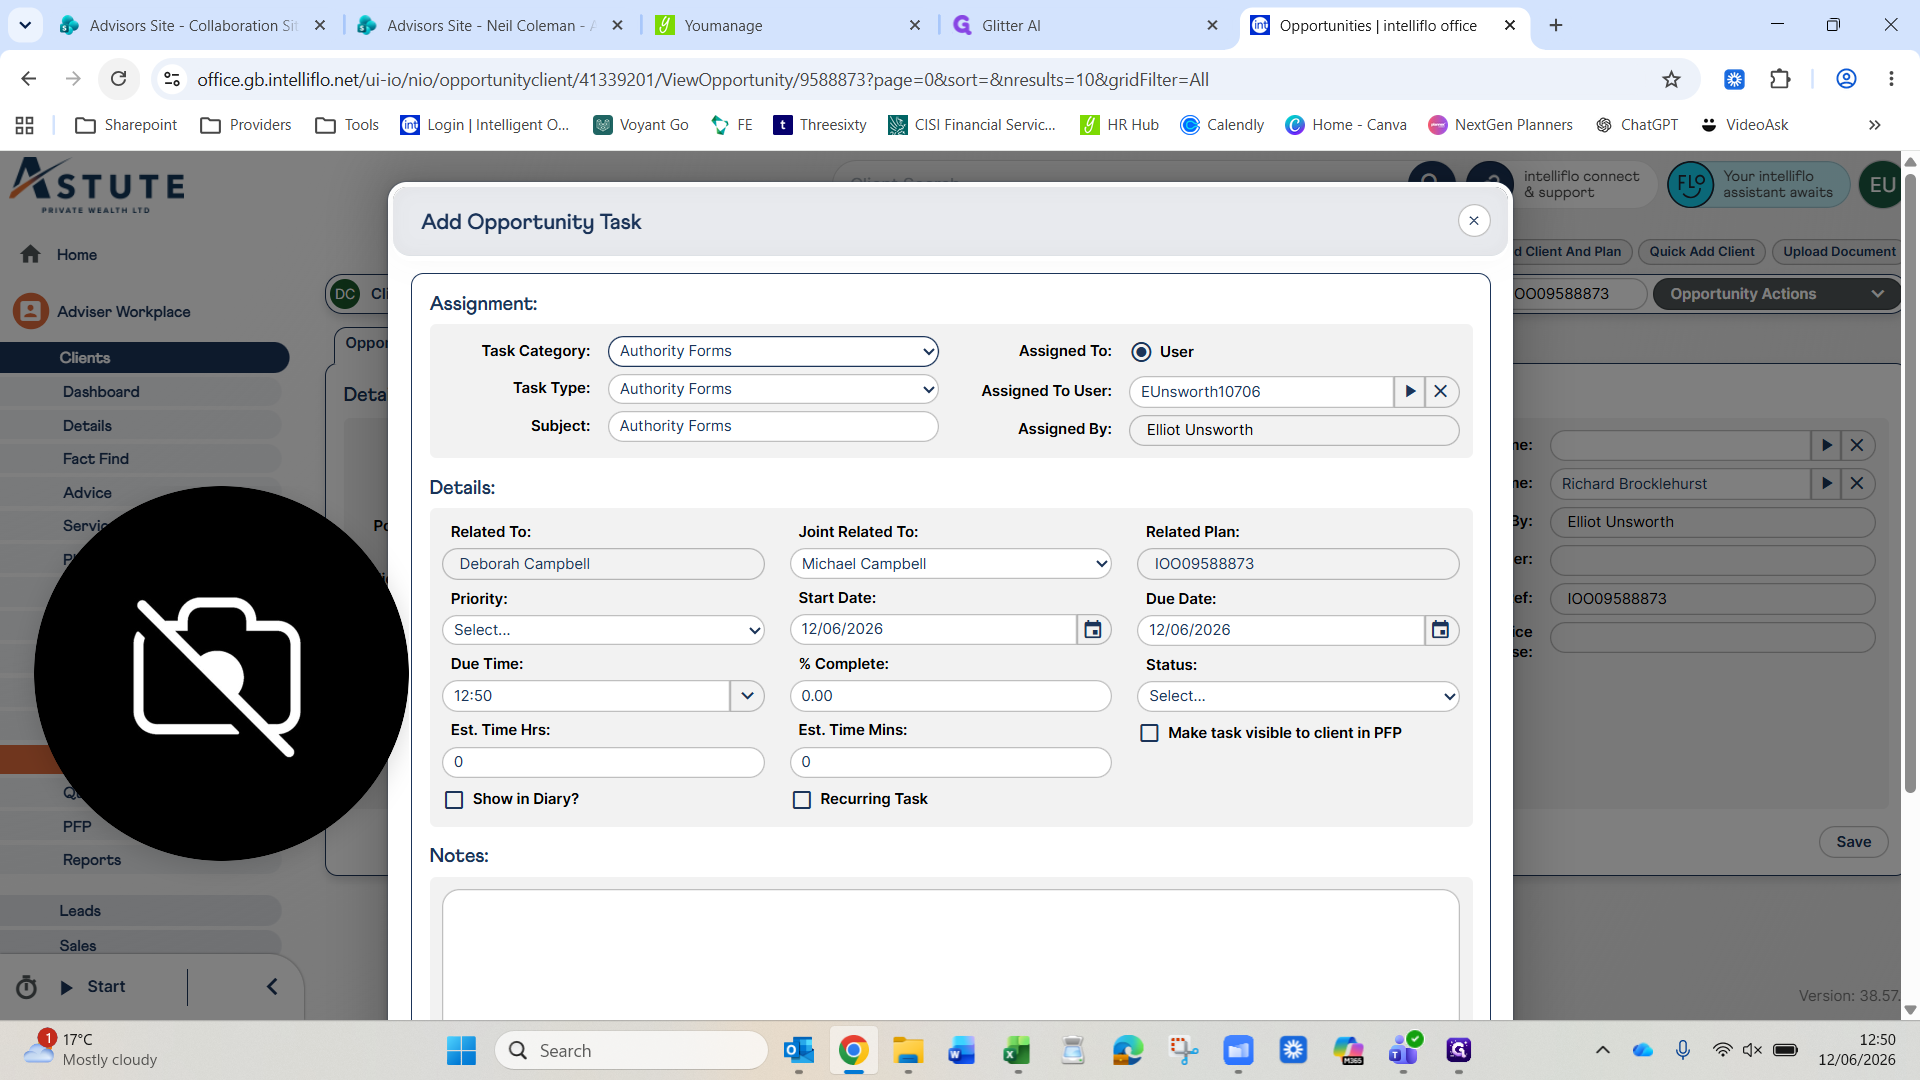Open Outlook from the taskbar
1920x1080 pixels.
pyautogui.click(x=798, y=1050)
